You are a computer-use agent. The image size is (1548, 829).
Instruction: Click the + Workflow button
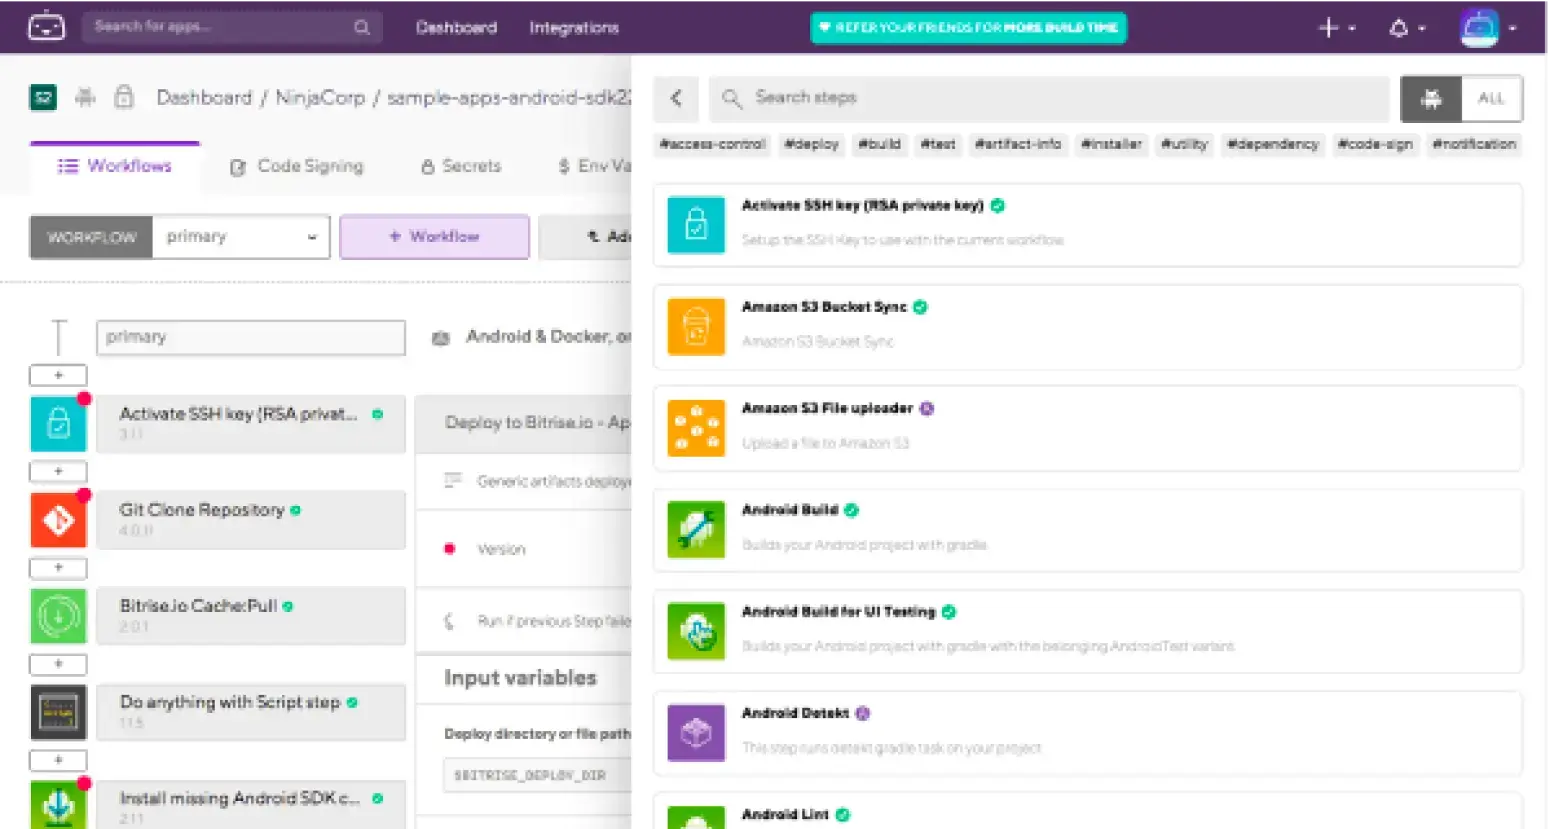[434, 237]
